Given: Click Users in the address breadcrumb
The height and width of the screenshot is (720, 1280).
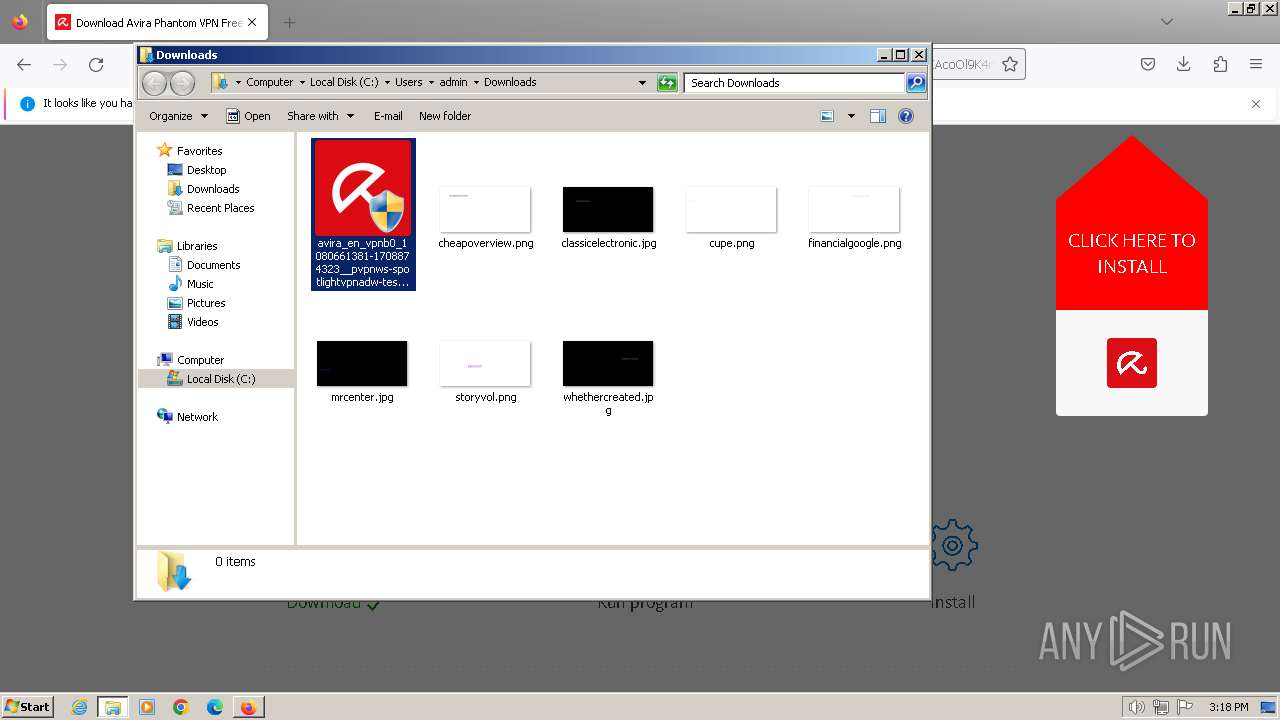Looking at the screenshot, I should tap(408, 83).
